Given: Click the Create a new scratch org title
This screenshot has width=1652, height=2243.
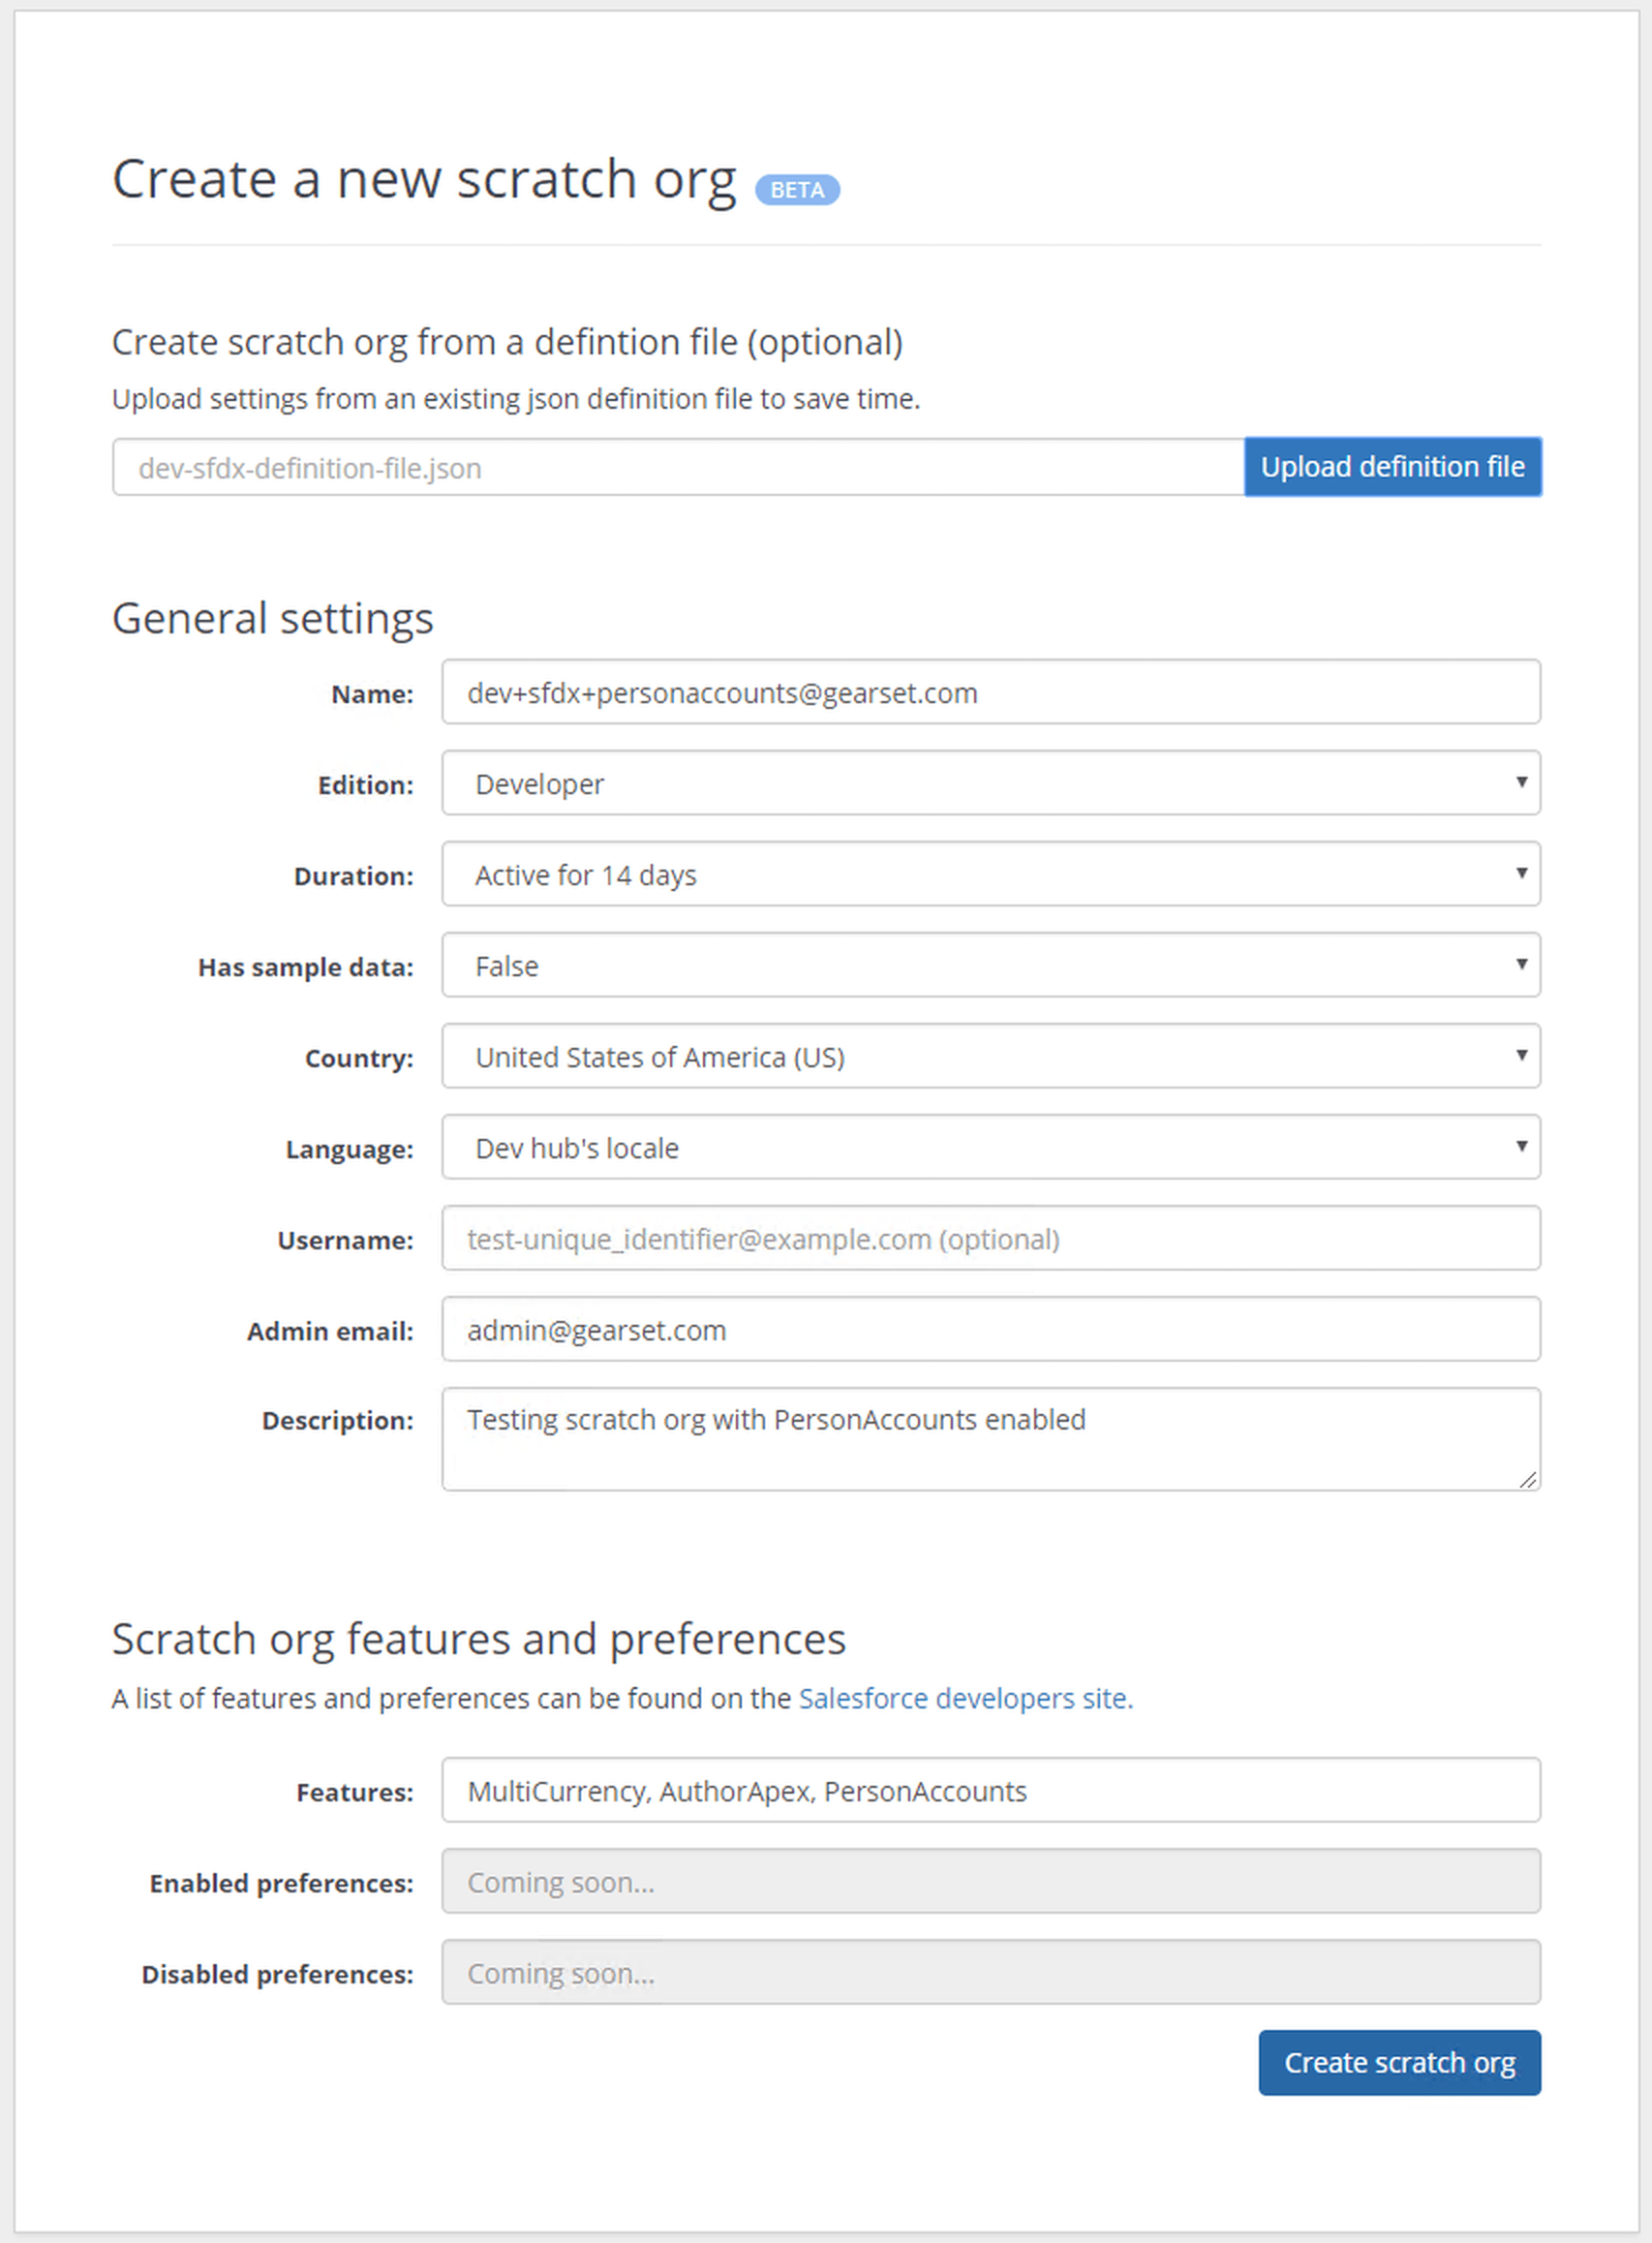Looking at the screenshot, I should coord(424,180).
